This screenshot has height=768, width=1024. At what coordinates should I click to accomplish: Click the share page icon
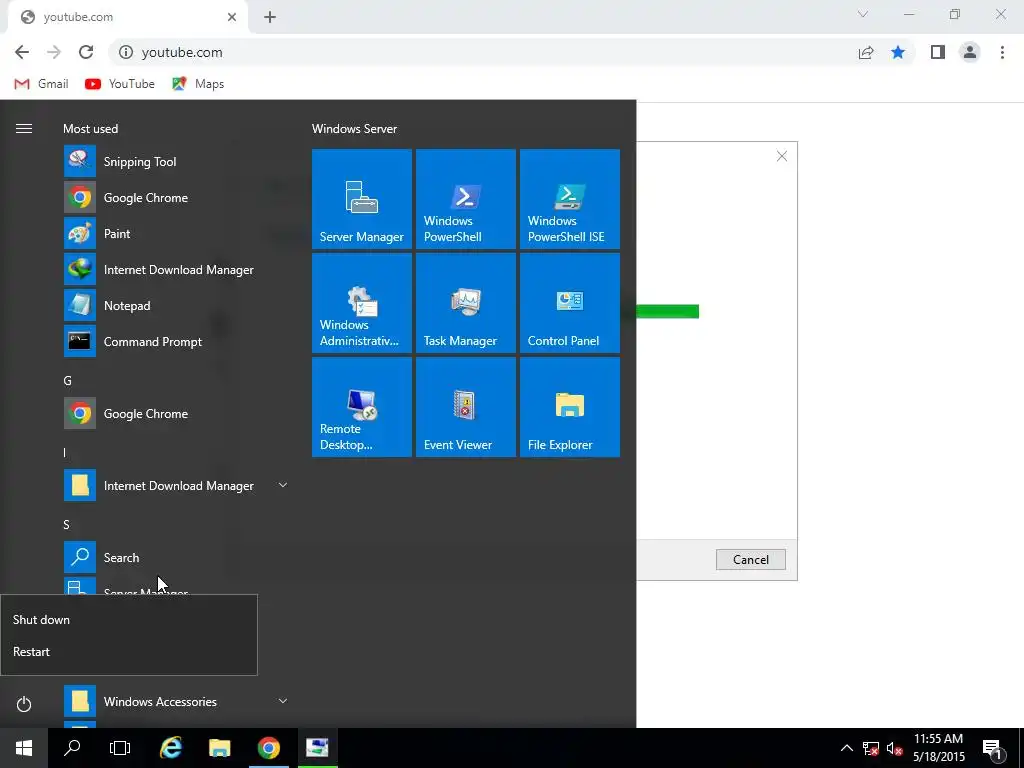pos(866,52)
